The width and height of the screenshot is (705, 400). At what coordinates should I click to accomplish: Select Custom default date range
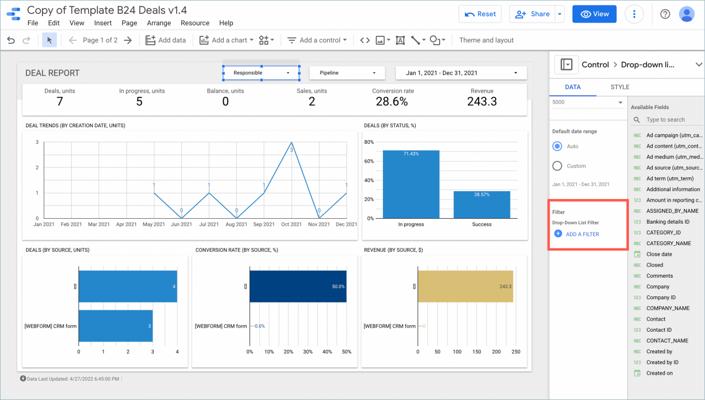tap(558, 166)
